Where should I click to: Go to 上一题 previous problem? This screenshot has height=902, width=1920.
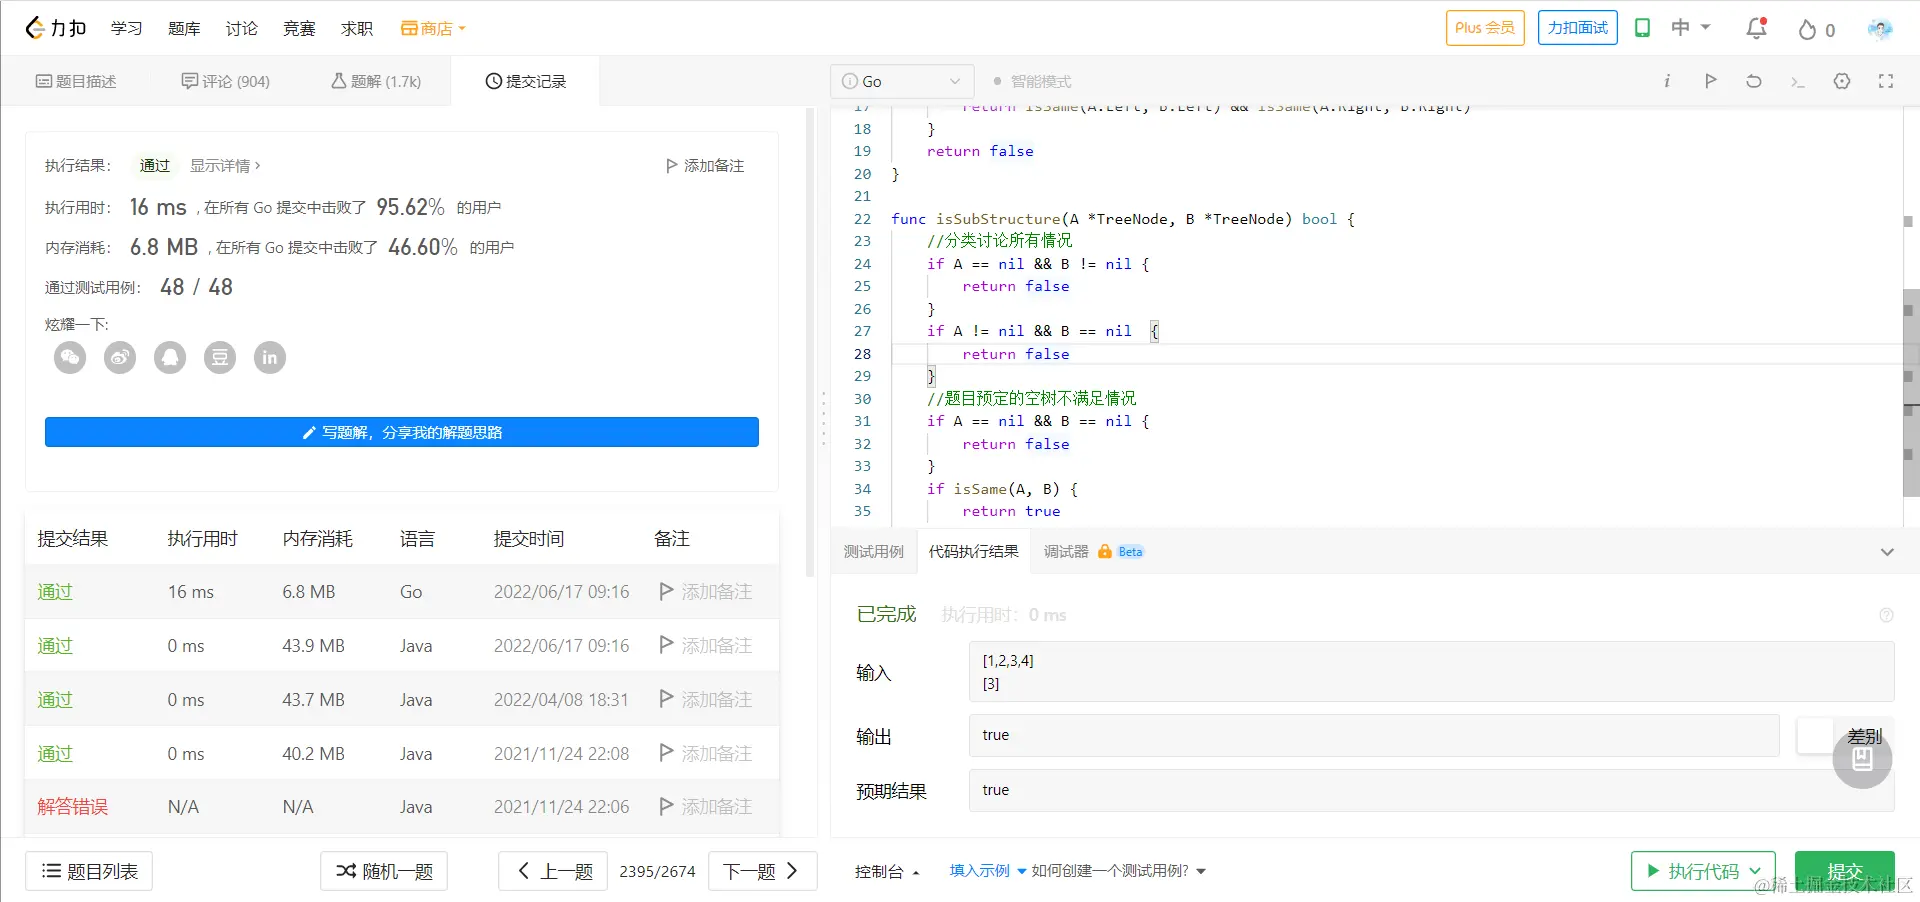click(x=553, y=871)
